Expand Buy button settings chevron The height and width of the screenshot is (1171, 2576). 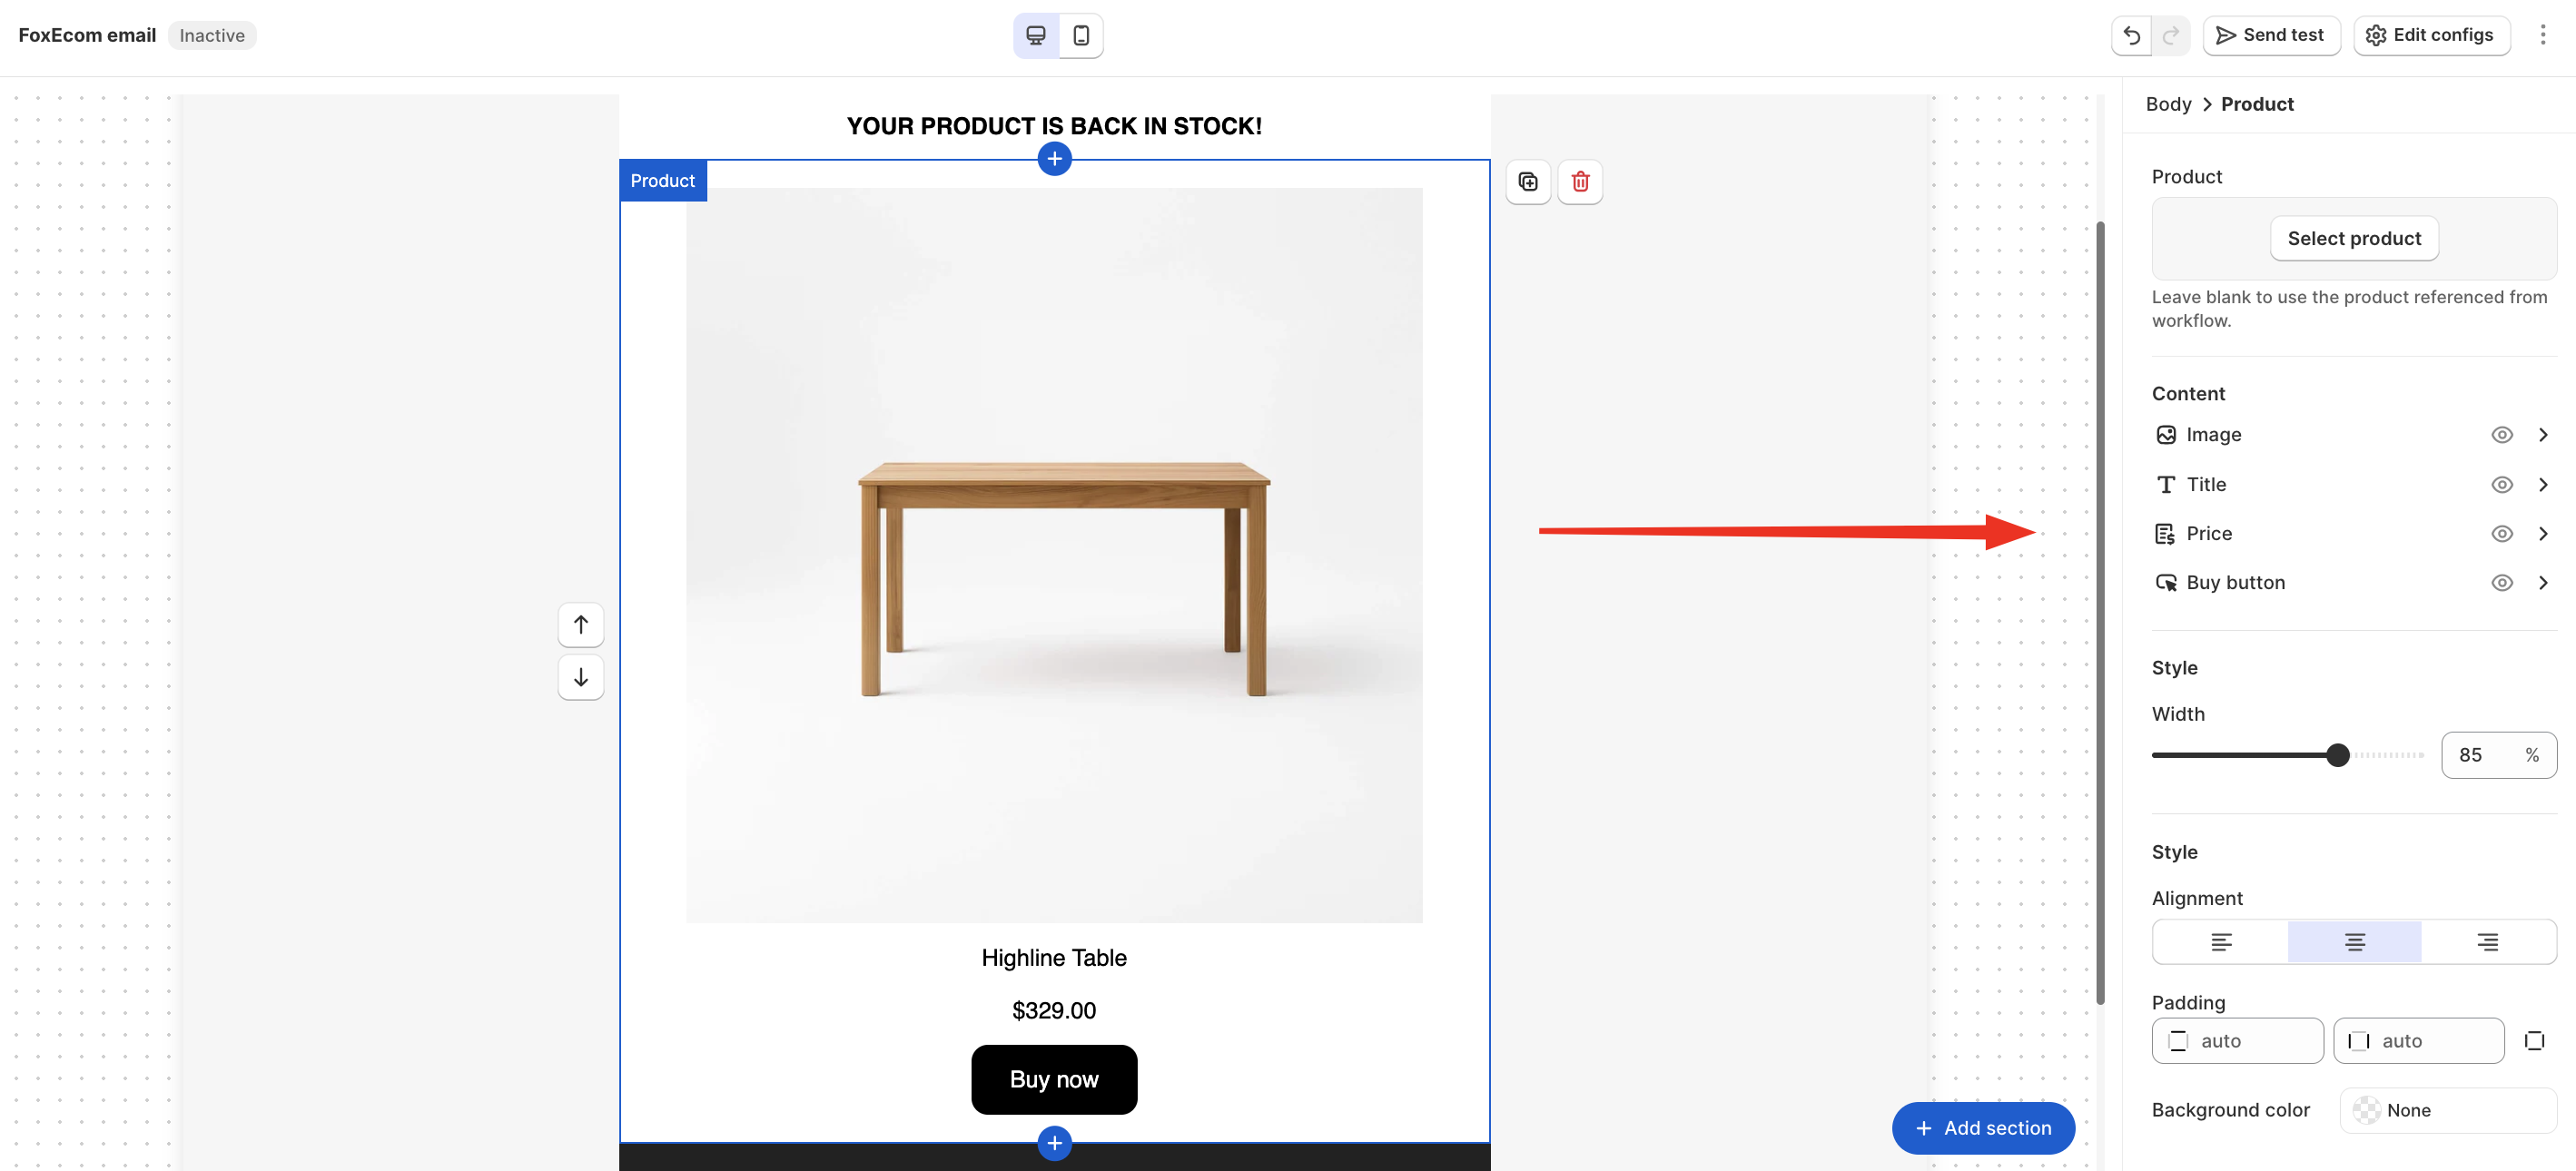coord(2543,583)
